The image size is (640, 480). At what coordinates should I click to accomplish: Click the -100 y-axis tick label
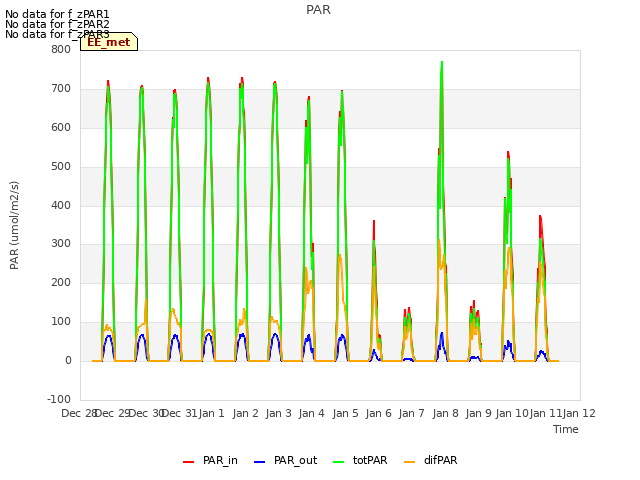(59, 399)
